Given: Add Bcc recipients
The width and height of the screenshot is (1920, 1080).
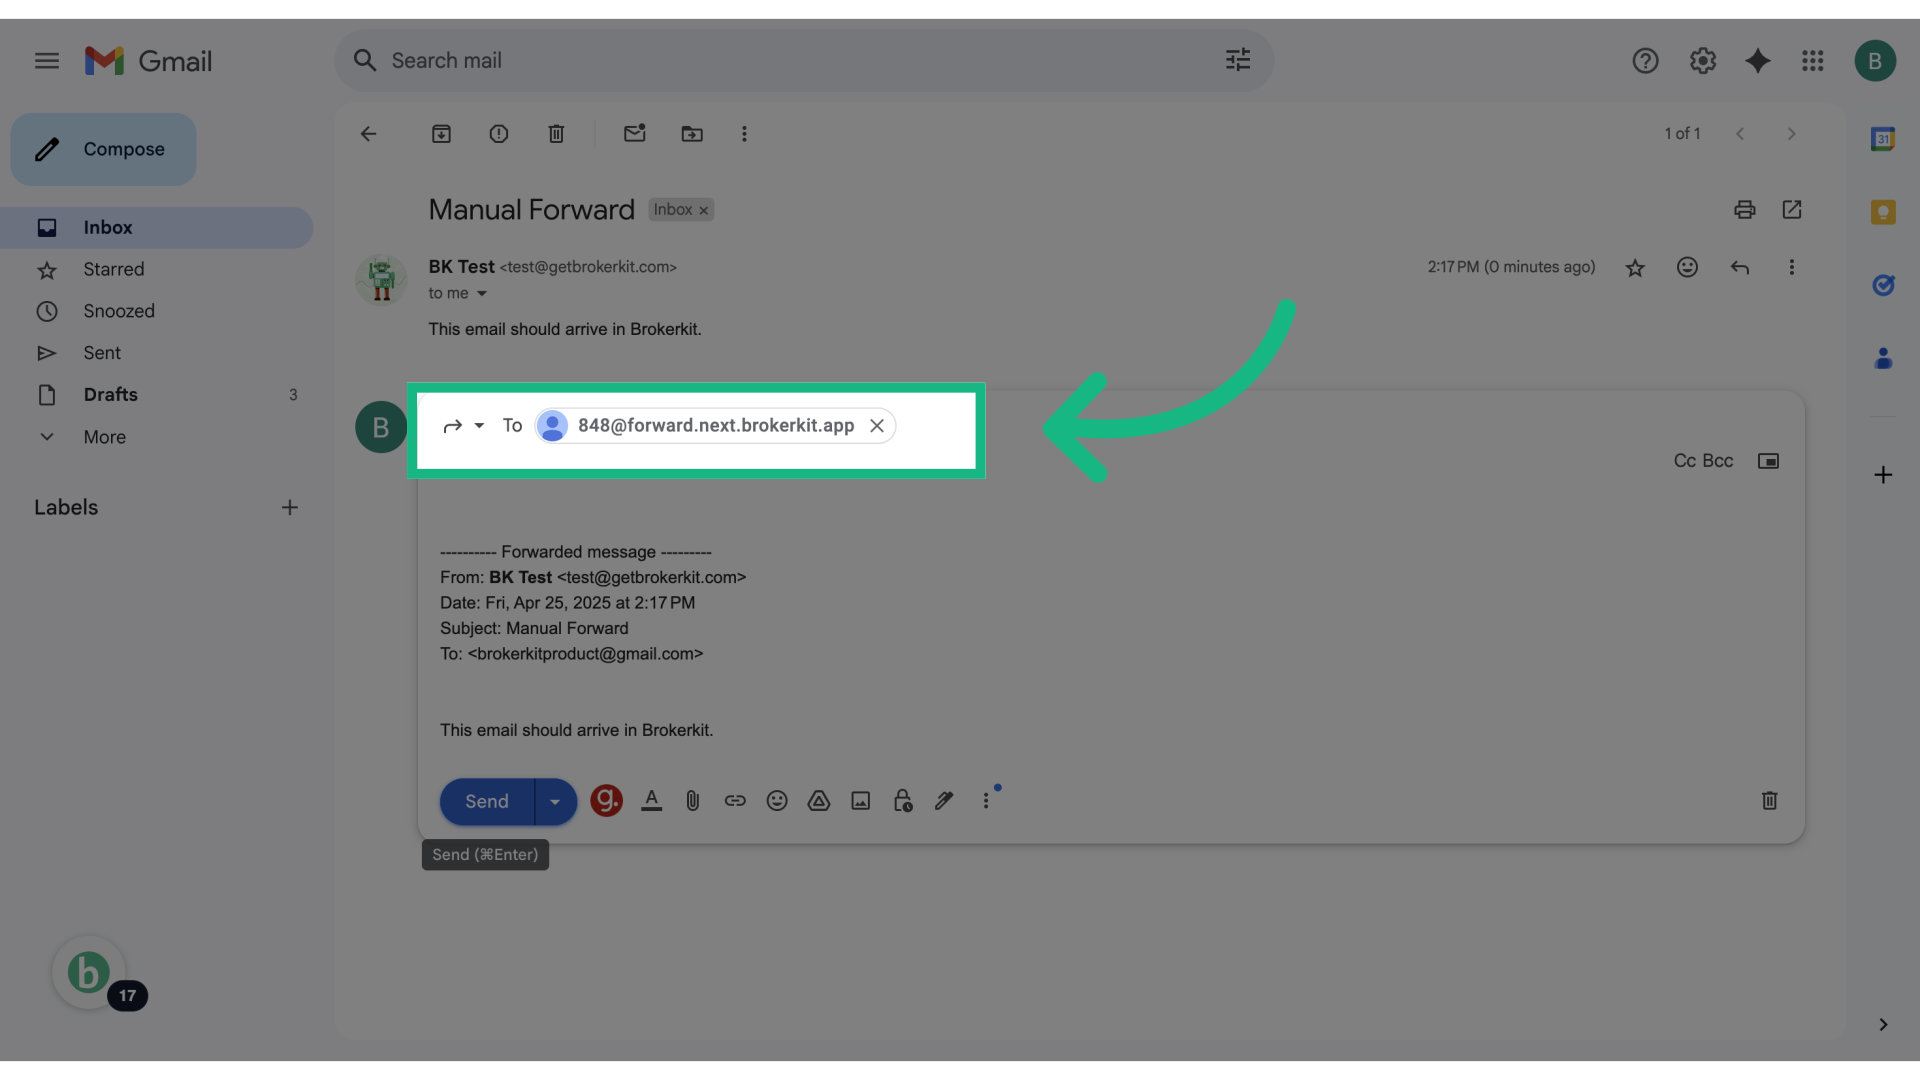Looking at the screenshot, I should click(x=1718, y=461).
